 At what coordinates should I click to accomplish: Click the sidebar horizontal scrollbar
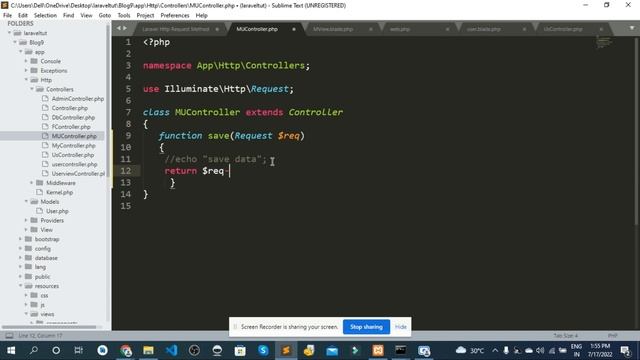(49, 327)
